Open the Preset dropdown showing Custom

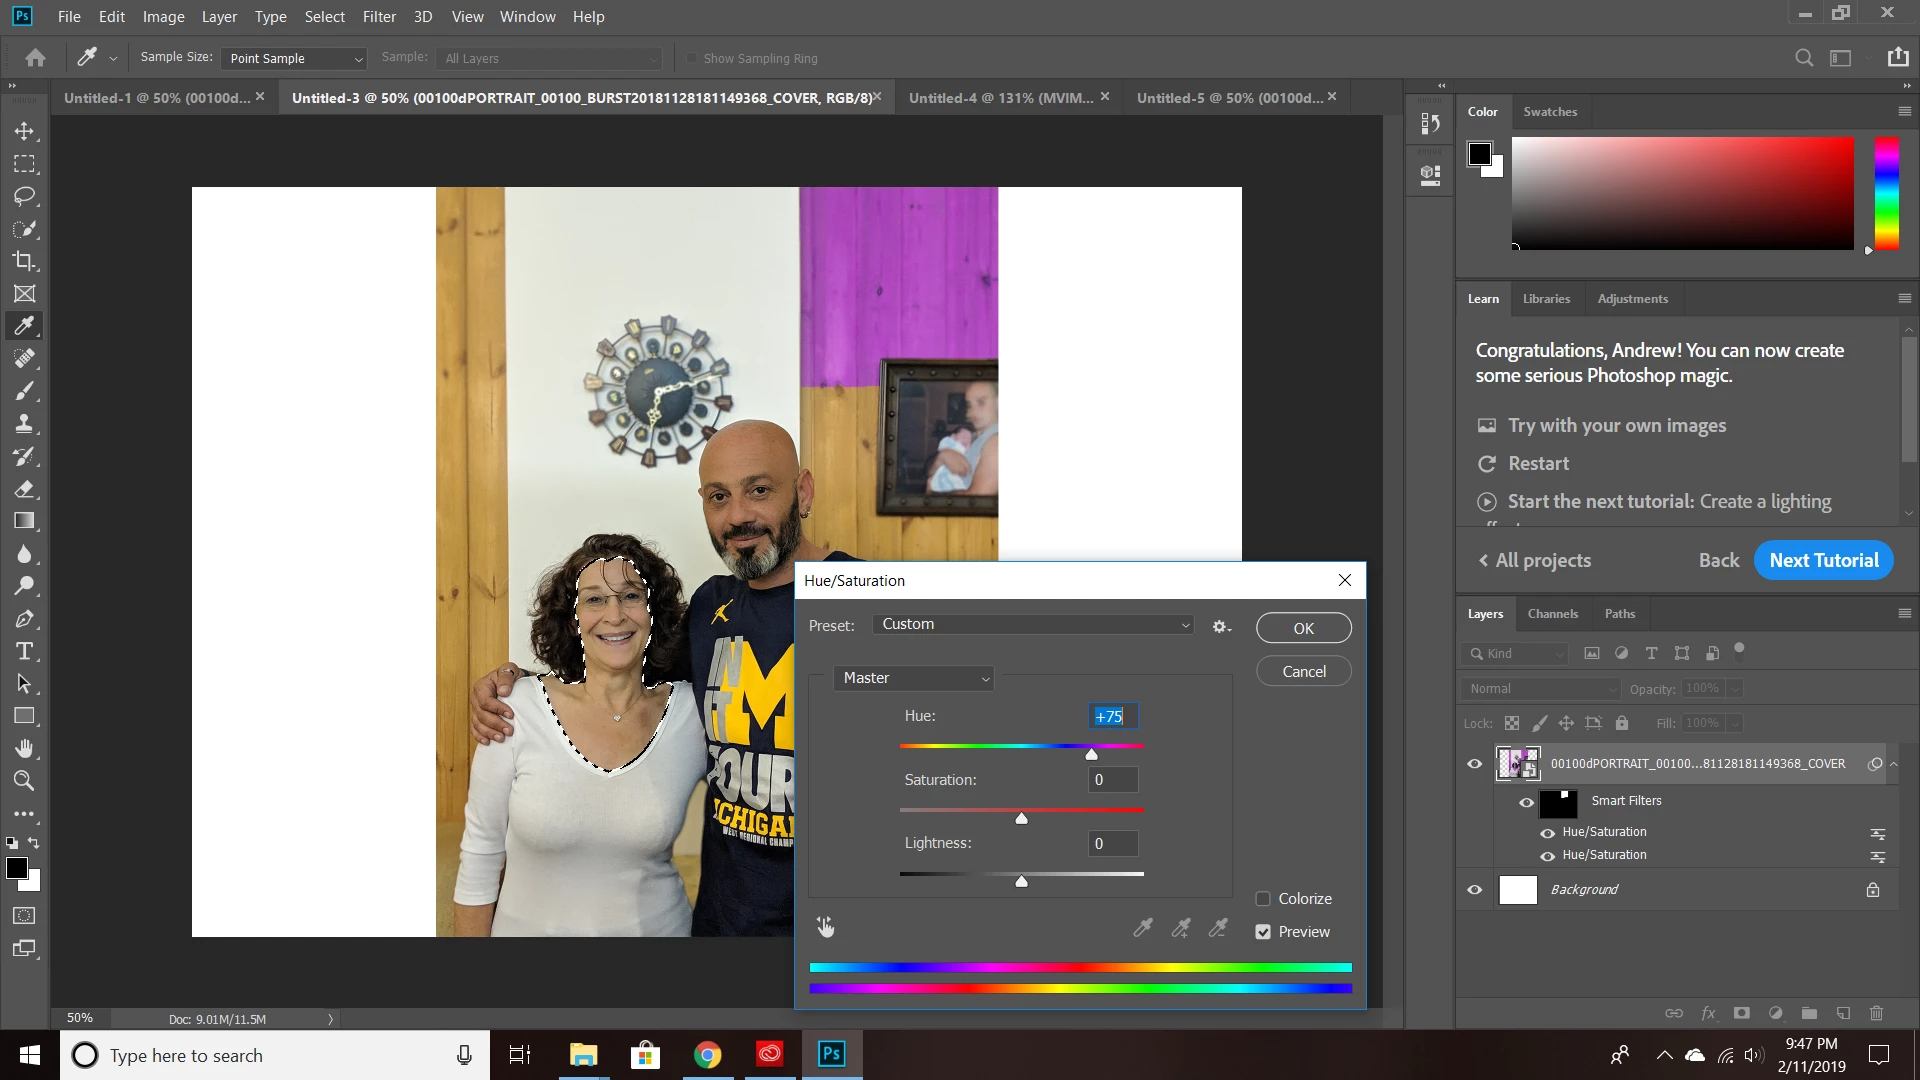coord(1033,625)
